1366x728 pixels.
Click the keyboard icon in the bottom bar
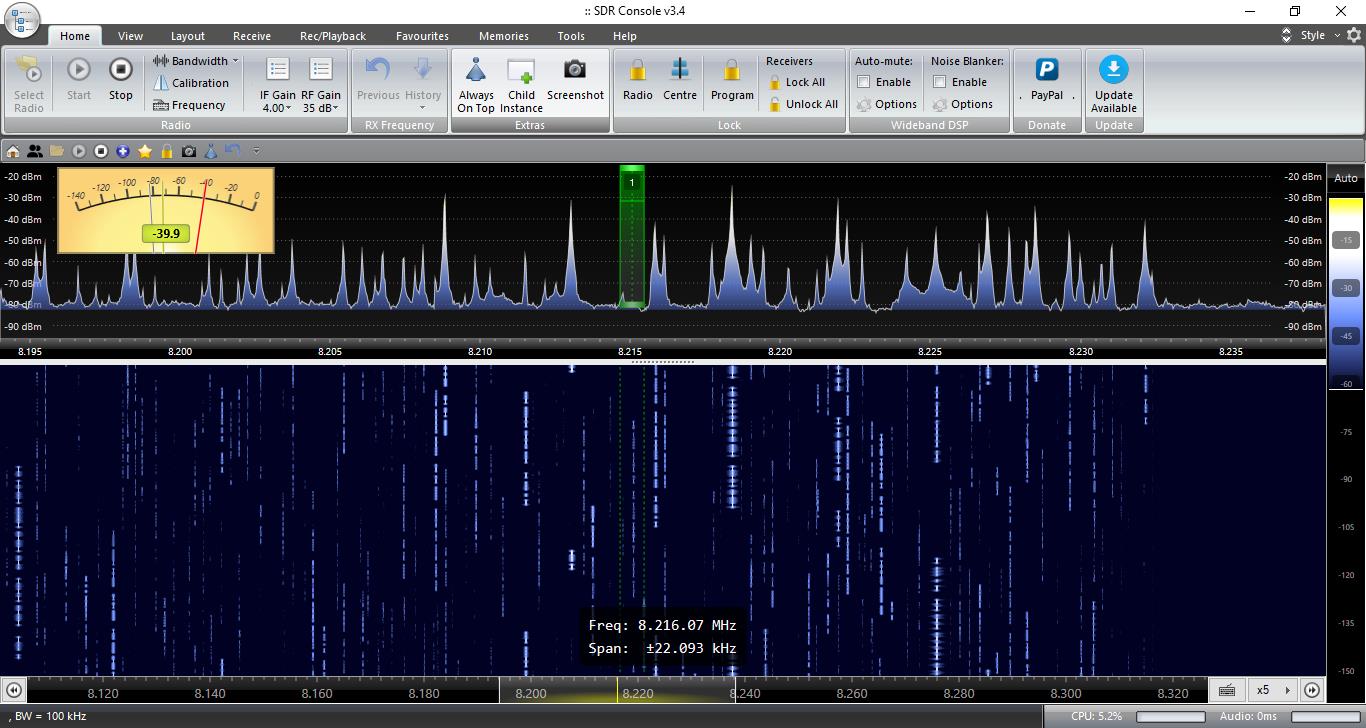click(1227, 690)
